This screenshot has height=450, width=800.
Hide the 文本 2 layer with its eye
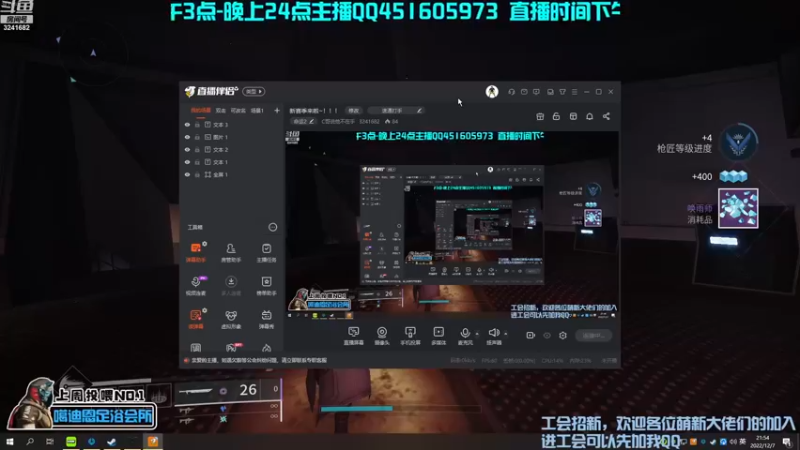click(x=187, y=149)
